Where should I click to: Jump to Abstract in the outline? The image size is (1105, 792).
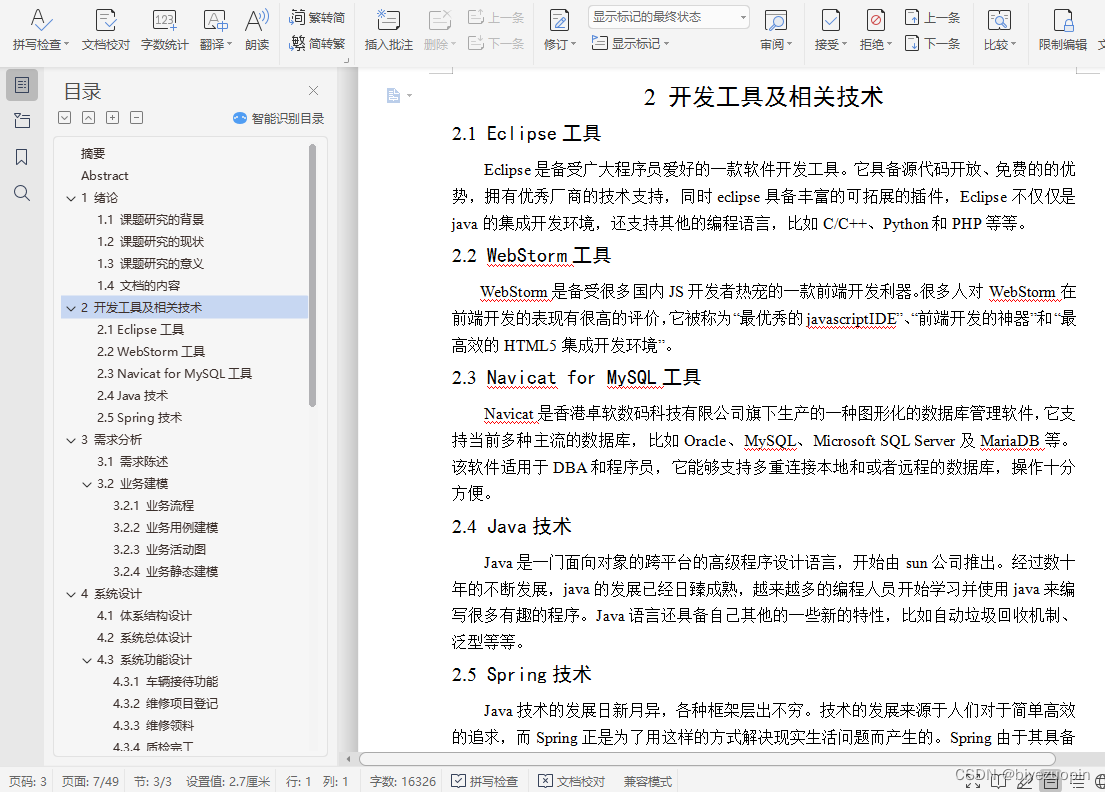pos(104,175)
